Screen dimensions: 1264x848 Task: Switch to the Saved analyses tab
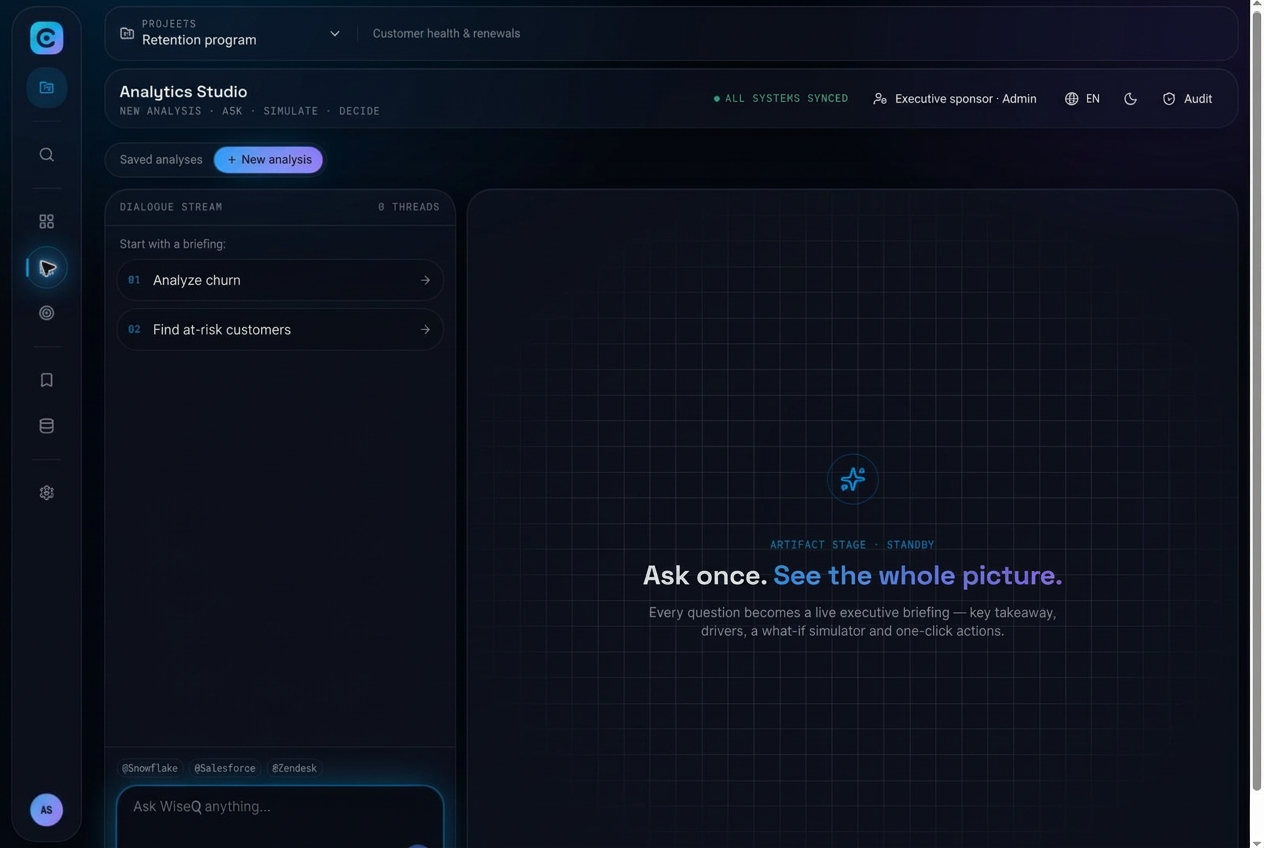[161, 160]
